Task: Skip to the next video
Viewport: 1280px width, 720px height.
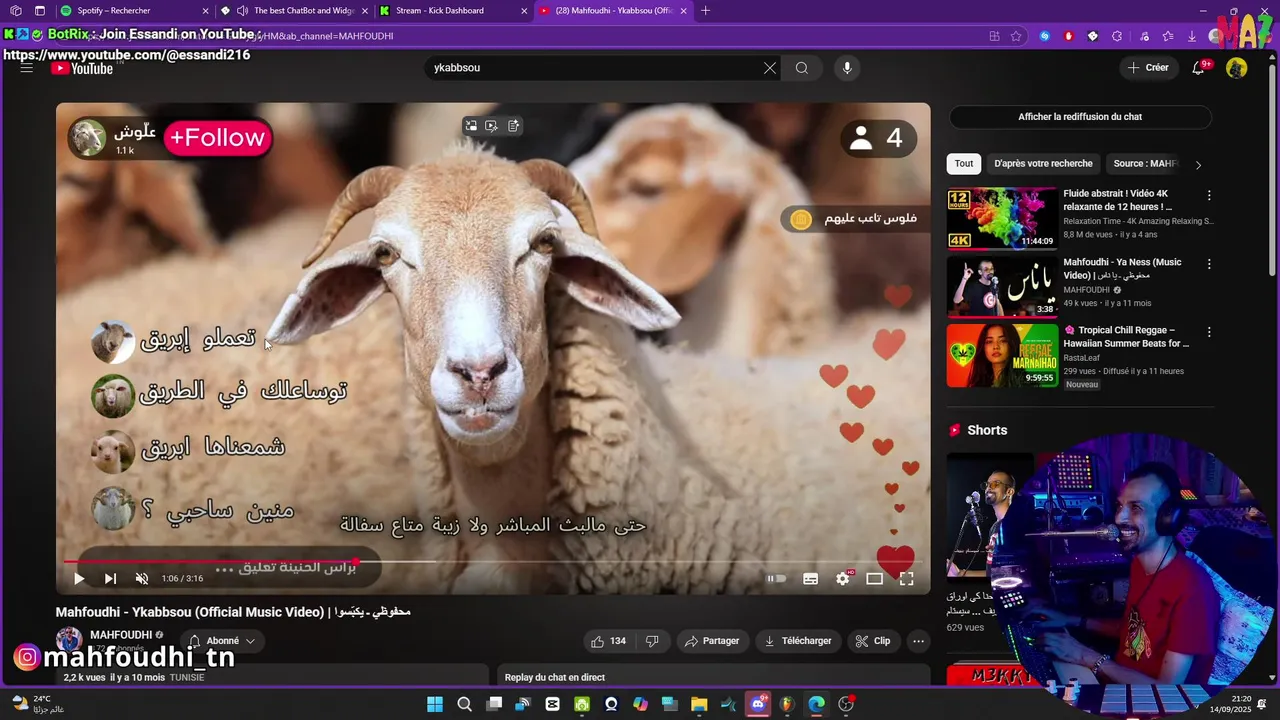Action: pos(110,579)
